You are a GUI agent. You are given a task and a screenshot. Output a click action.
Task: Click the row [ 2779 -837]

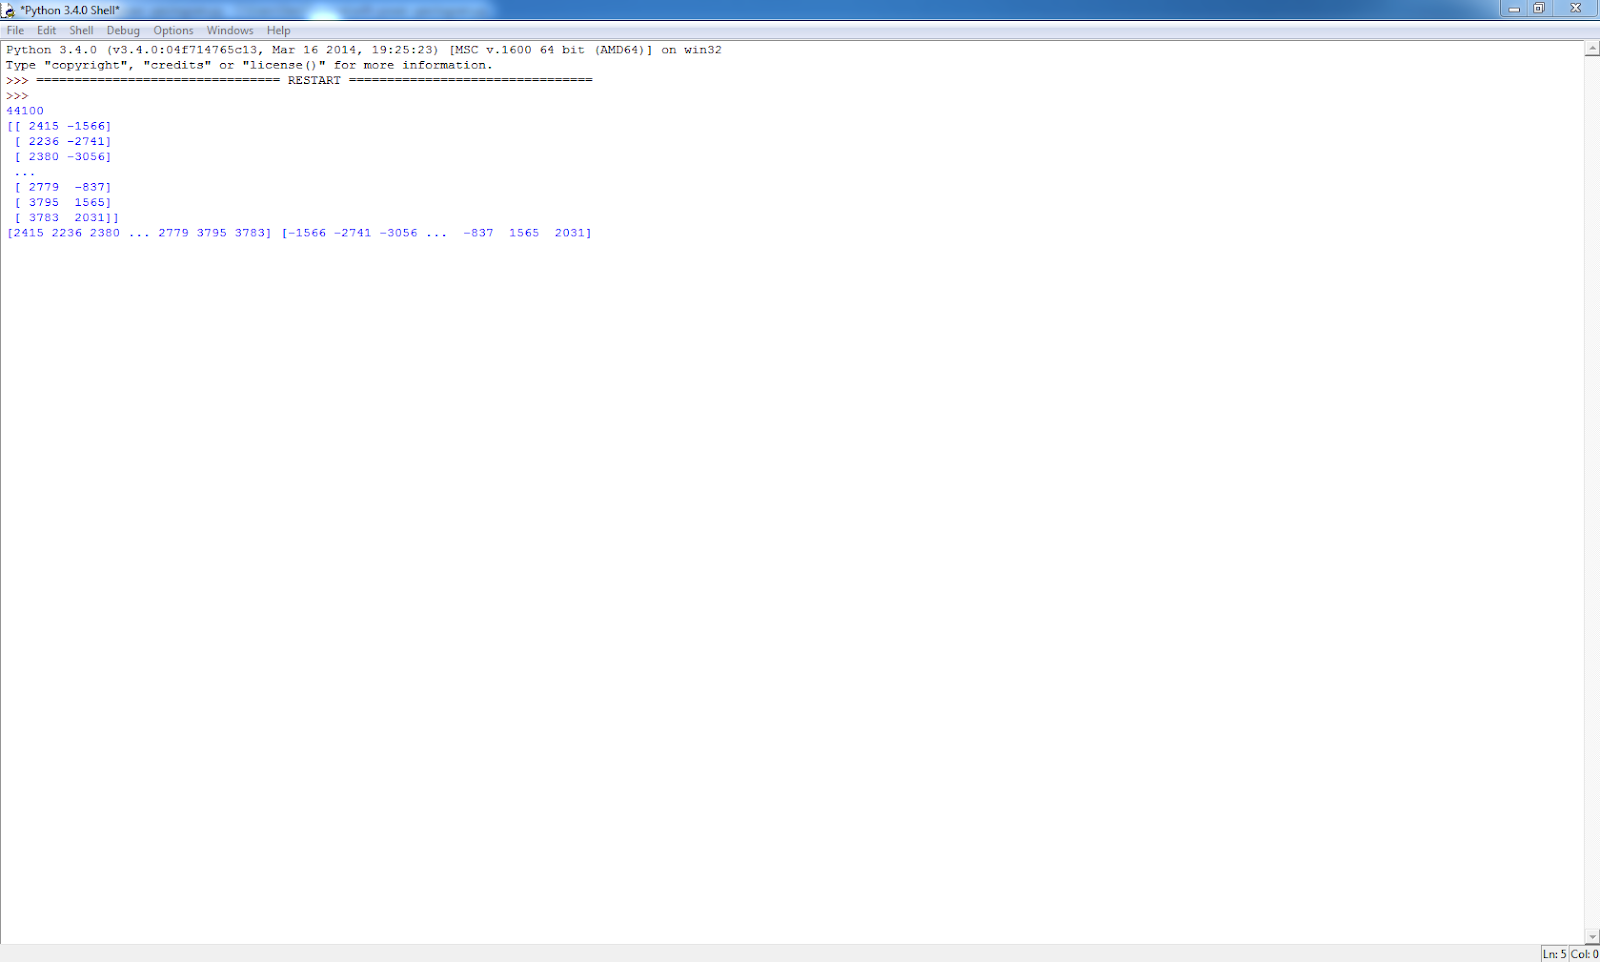click(x=62, y=187)
